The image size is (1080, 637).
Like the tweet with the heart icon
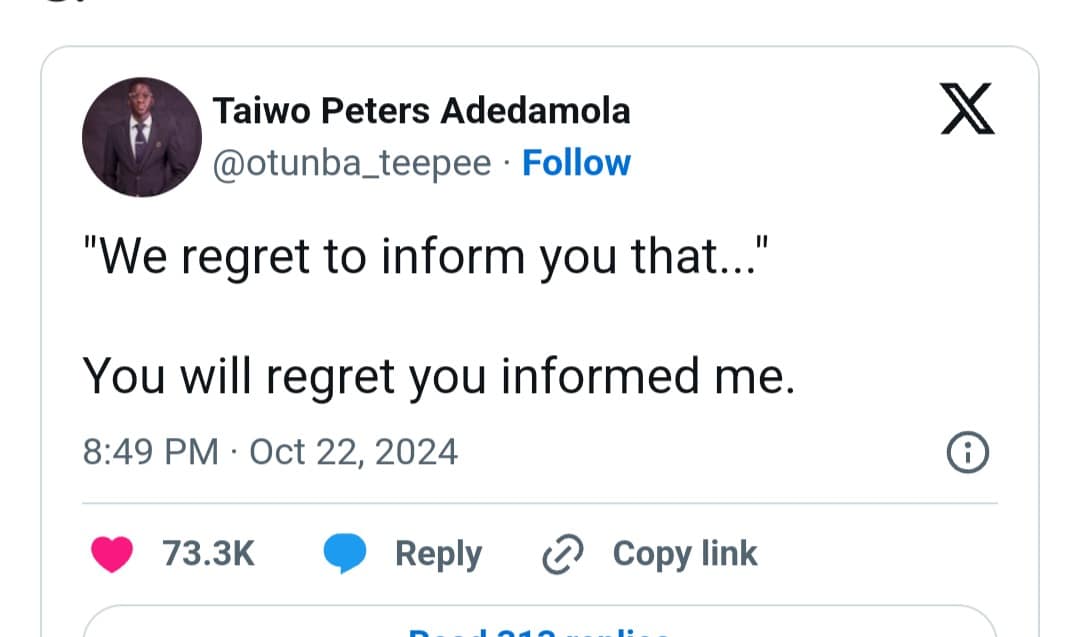click(x=112, y=554)
